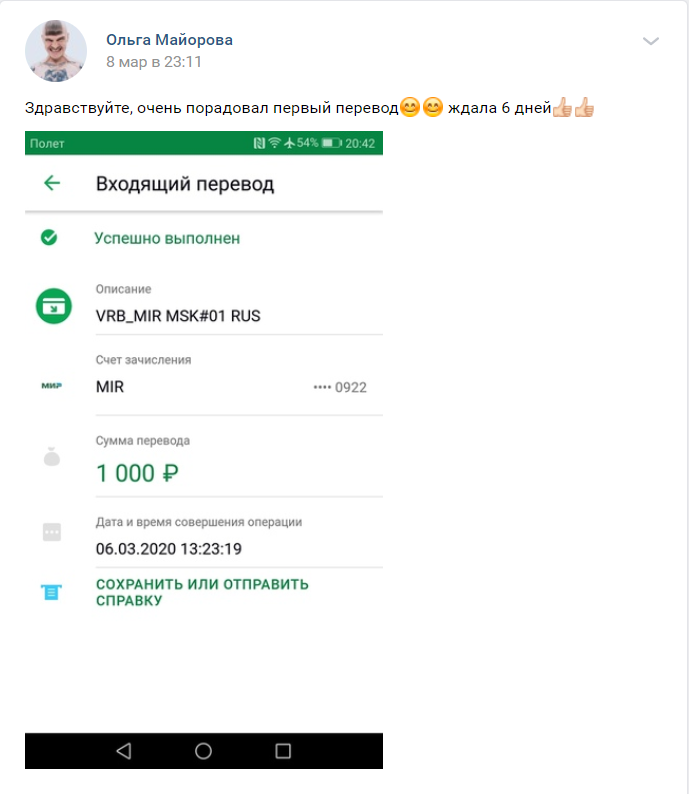
Task: Click the airplane mode status icon
Action: 289,143
